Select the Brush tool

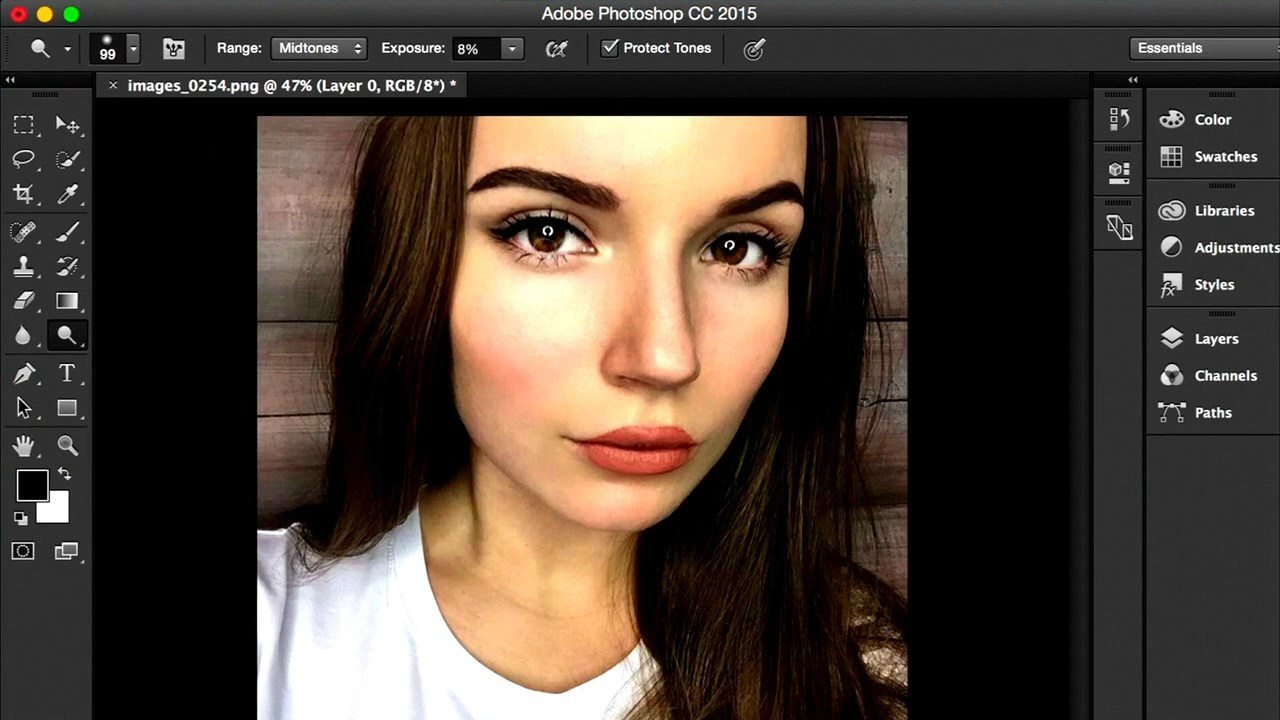coord(67,232)
